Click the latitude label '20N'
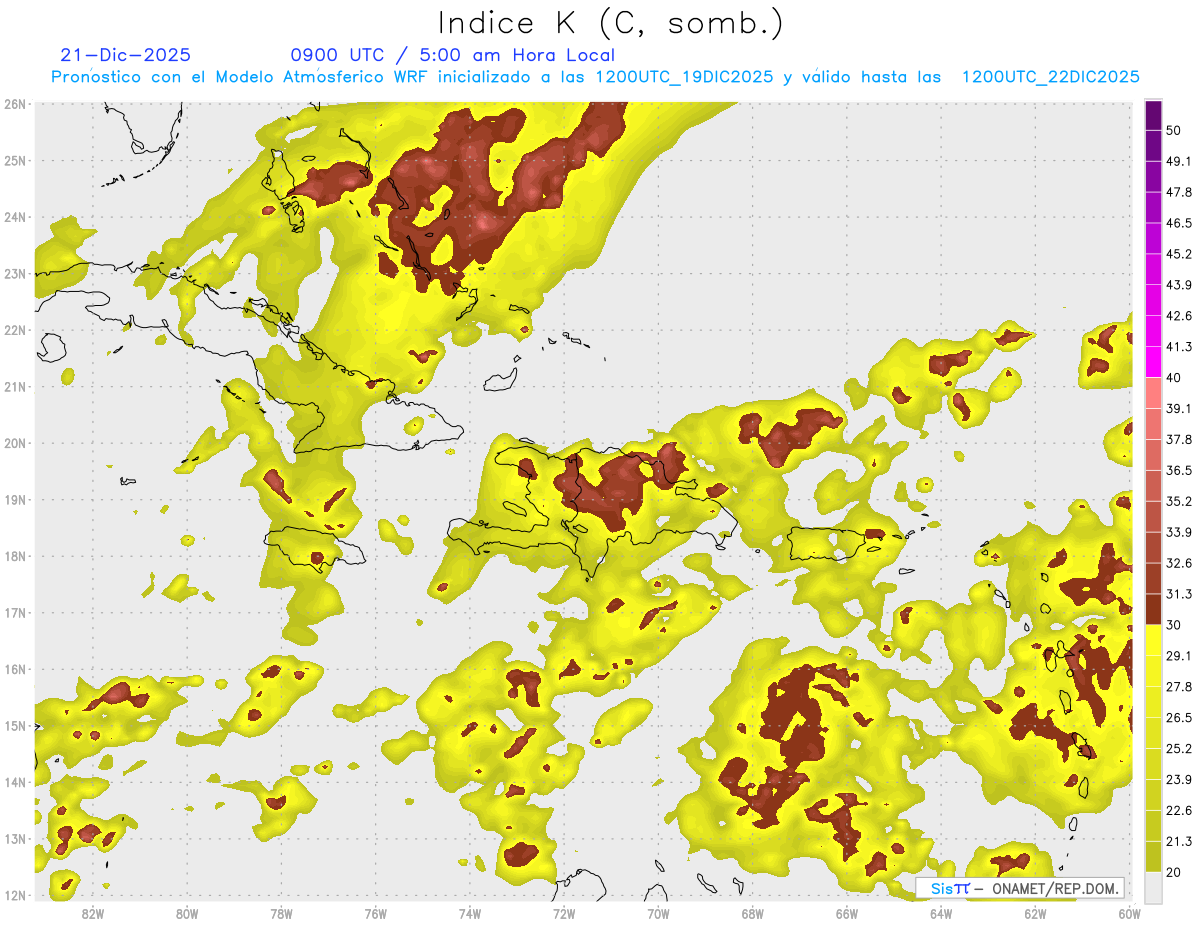 click(14, 443)
